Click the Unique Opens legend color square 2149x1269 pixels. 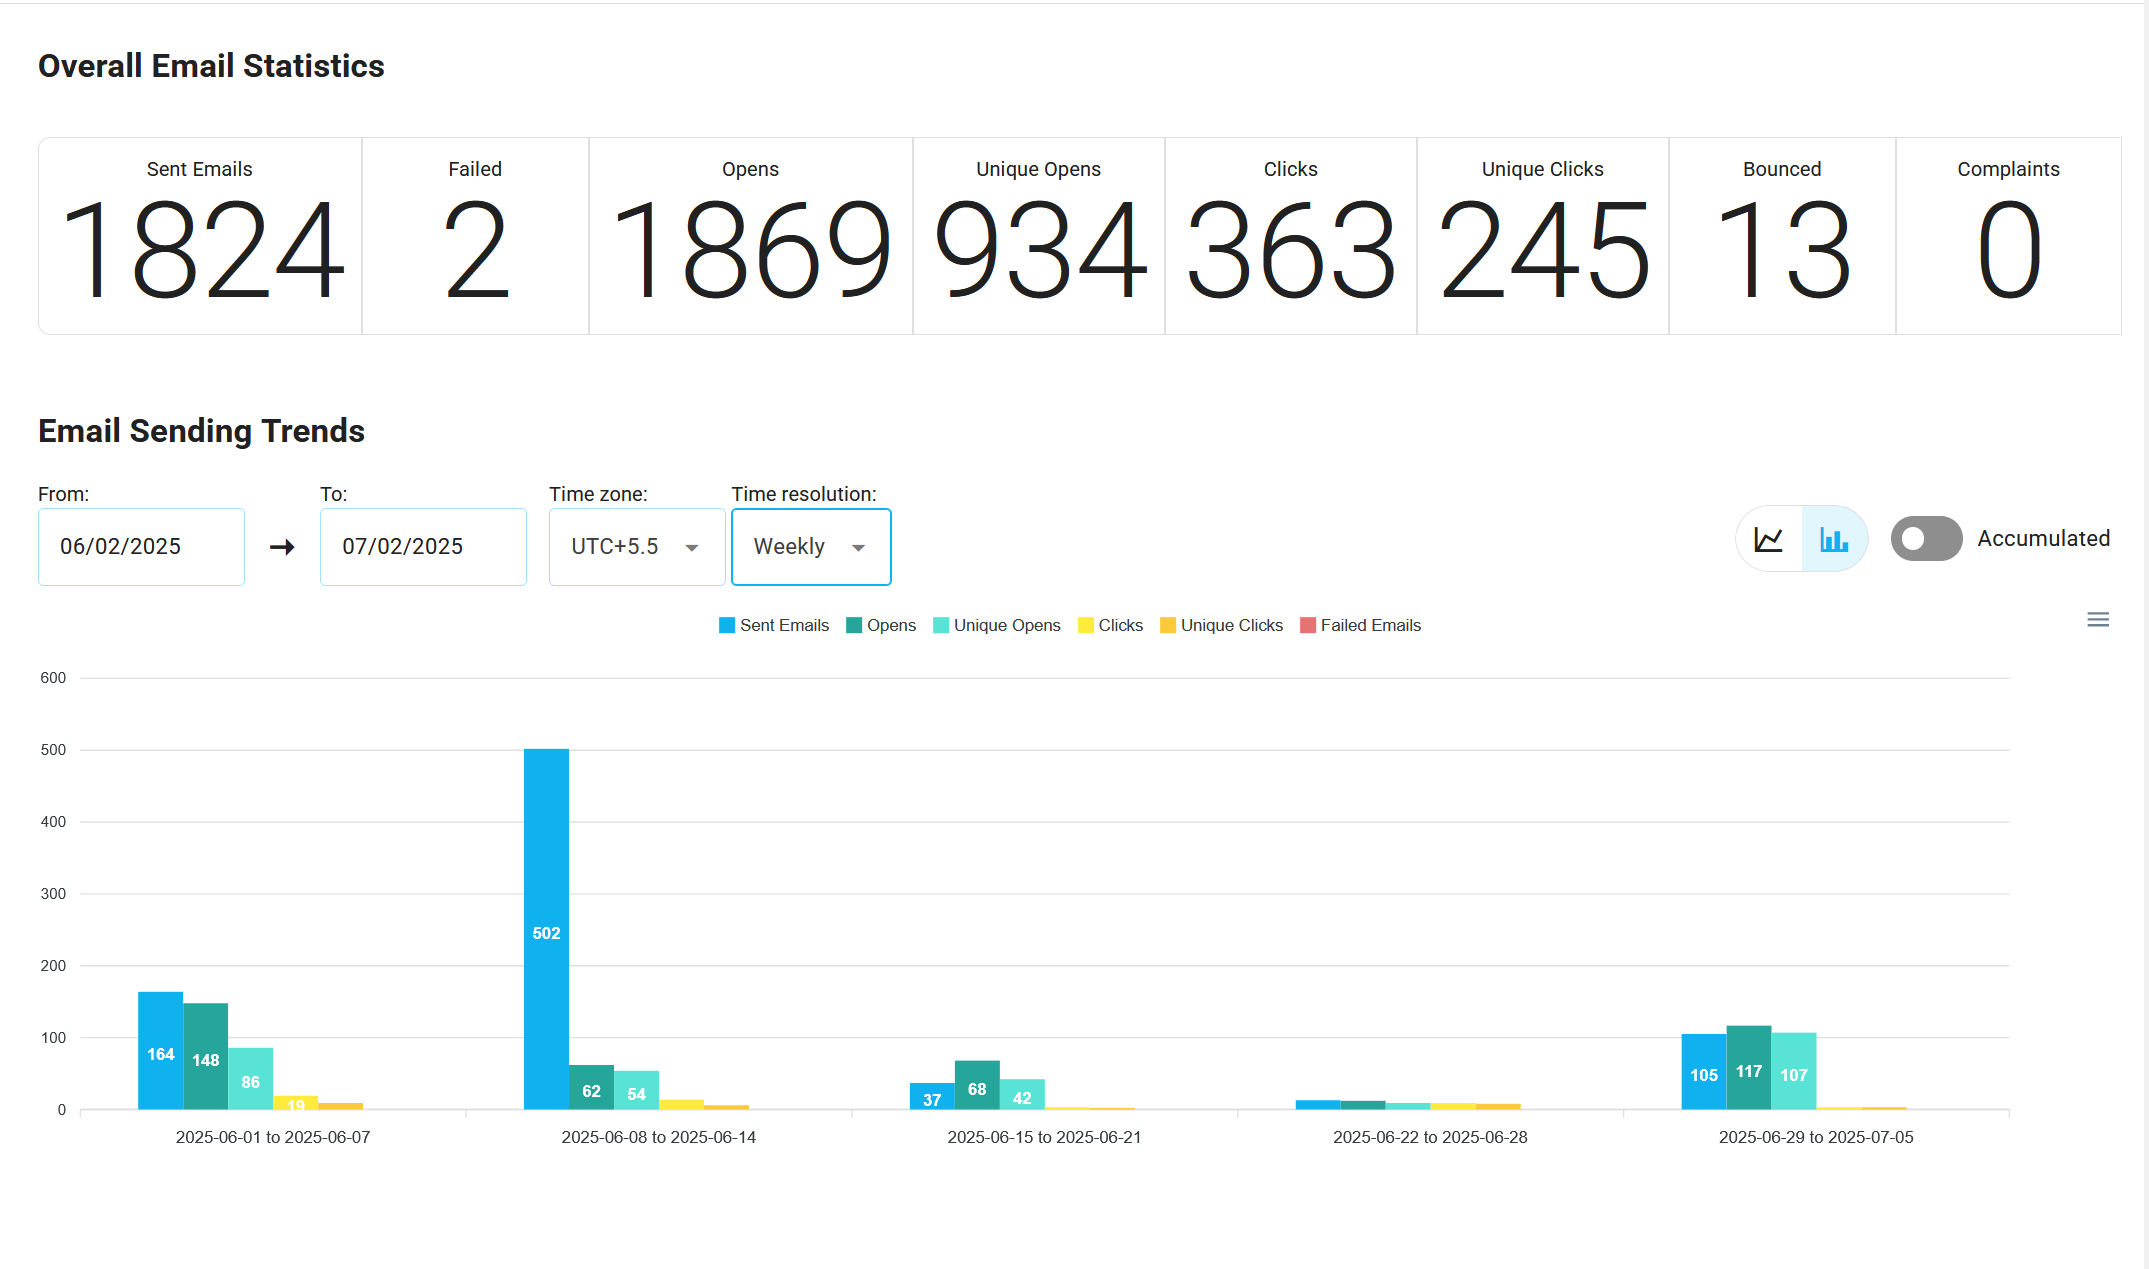click(940, 625)
